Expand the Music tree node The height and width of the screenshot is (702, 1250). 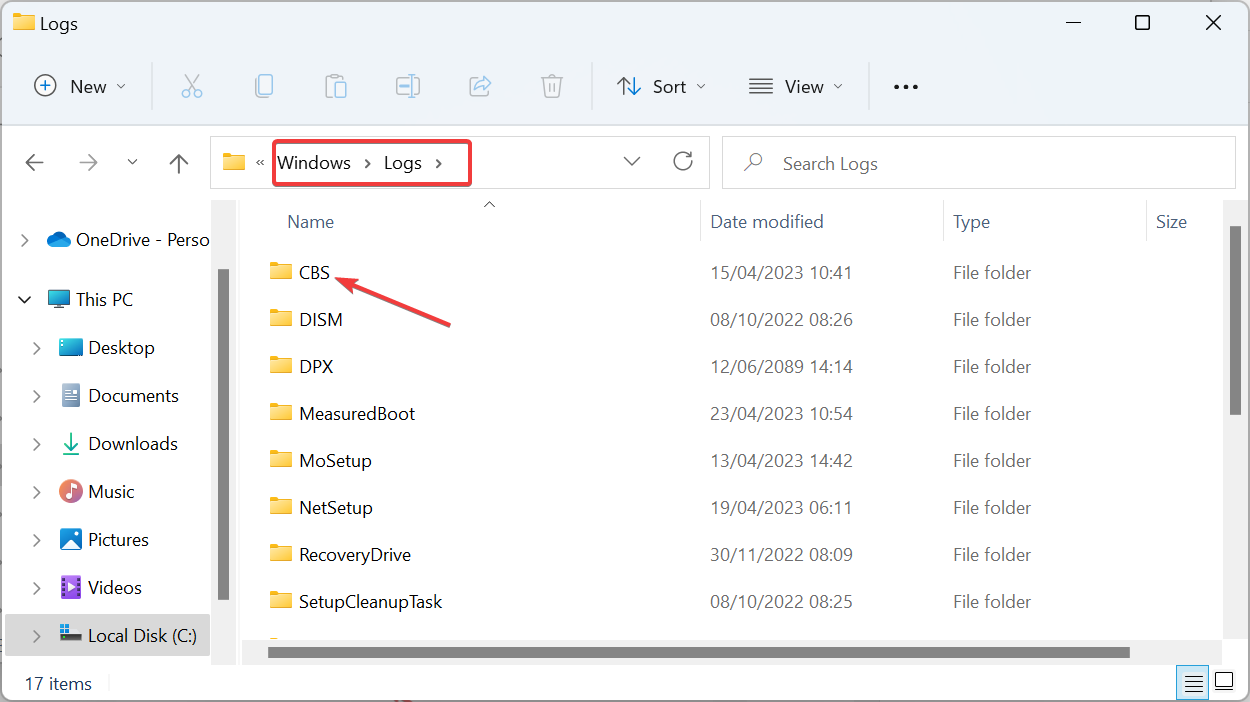[37, 492]
